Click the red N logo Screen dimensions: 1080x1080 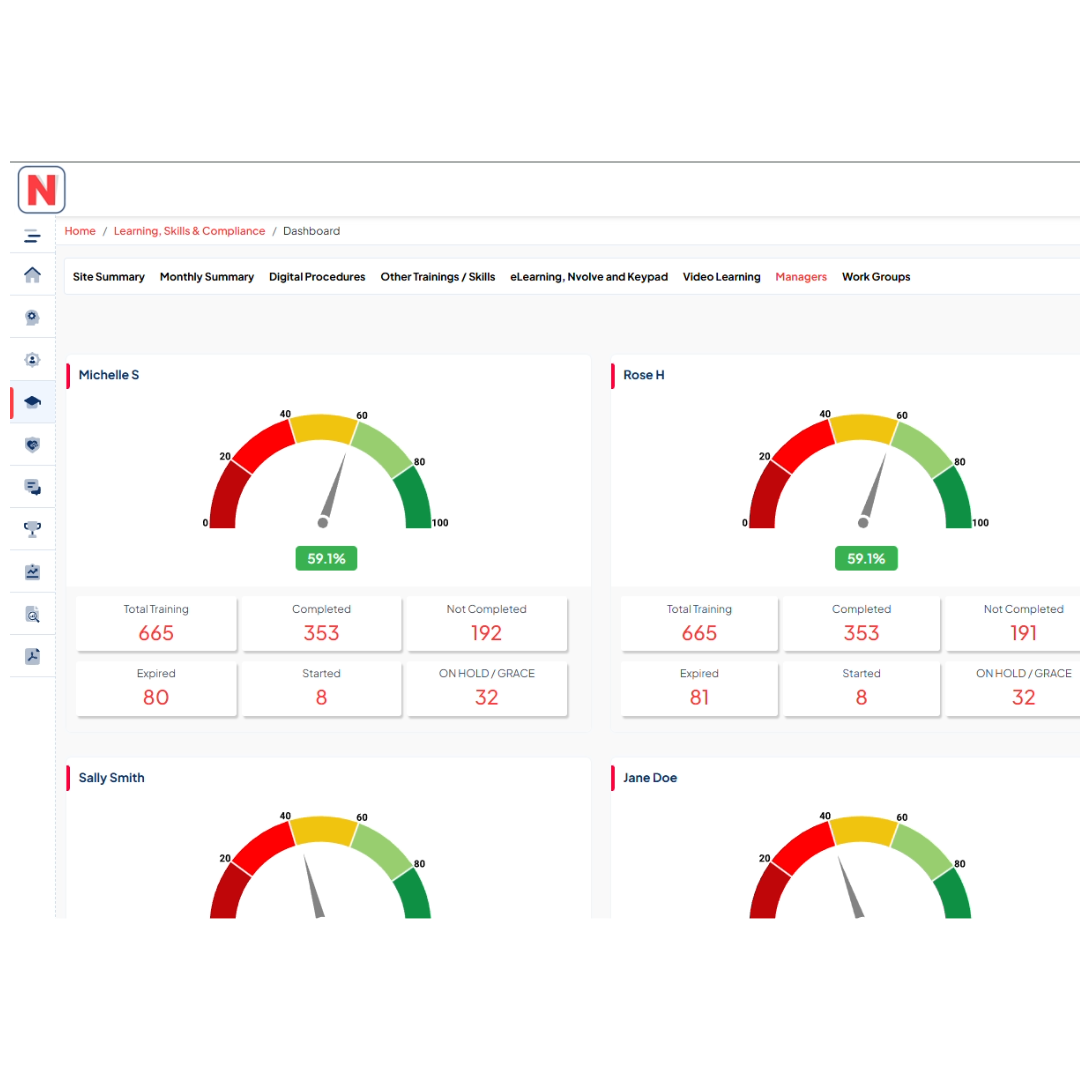tap(41, 189)
